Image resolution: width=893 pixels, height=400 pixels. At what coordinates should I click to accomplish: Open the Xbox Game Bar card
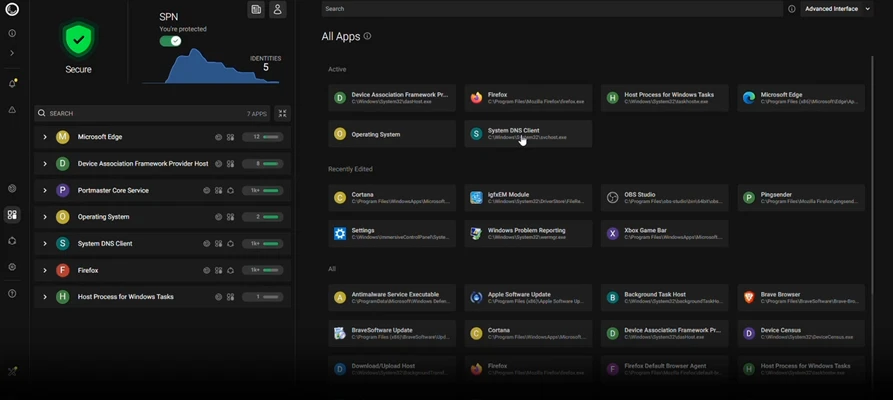(x=664, y=234)
